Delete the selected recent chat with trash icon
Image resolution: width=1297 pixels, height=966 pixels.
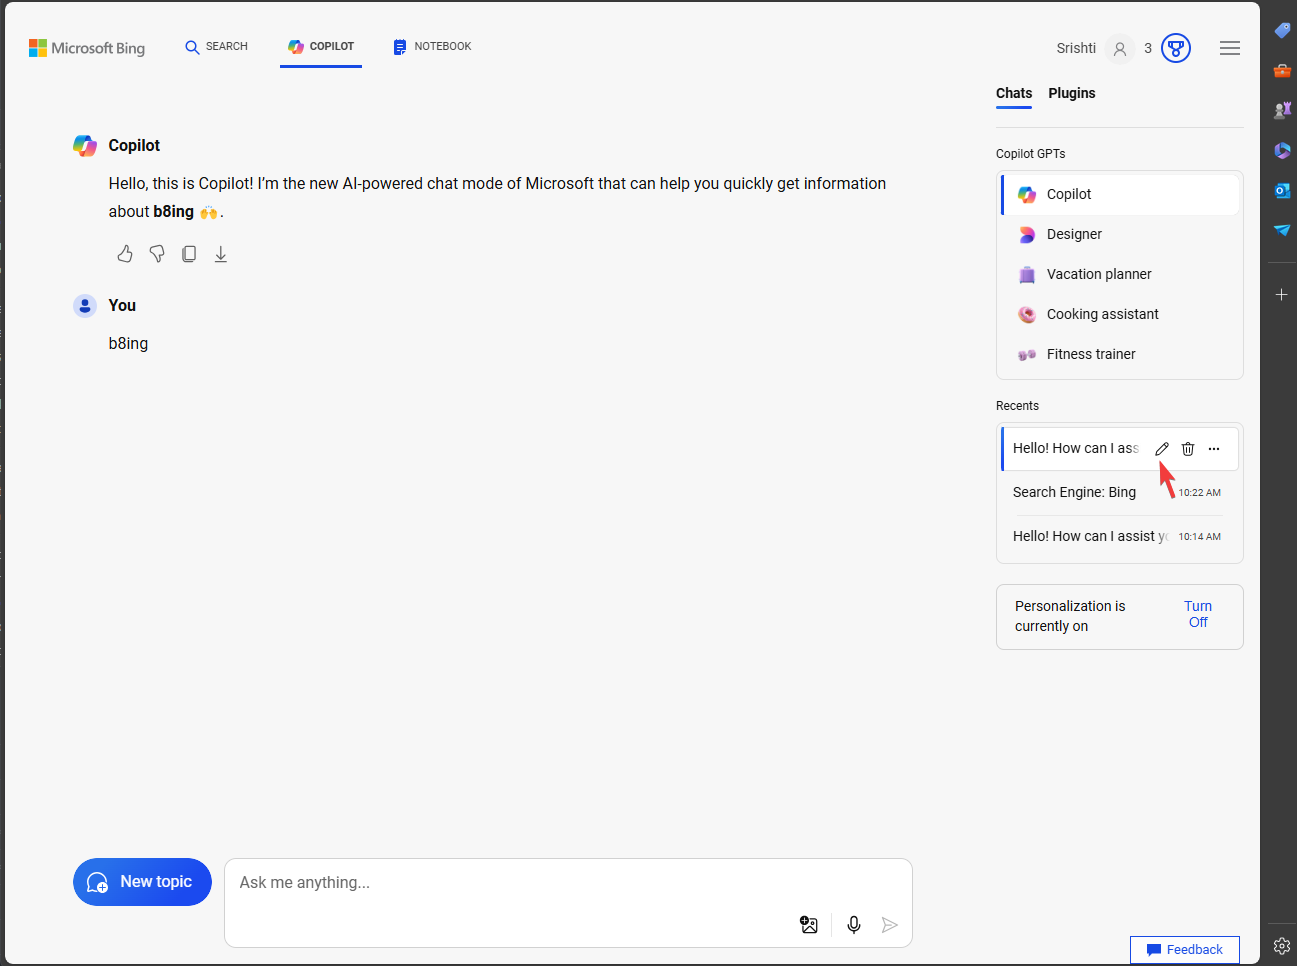(x=1188, y=449)
